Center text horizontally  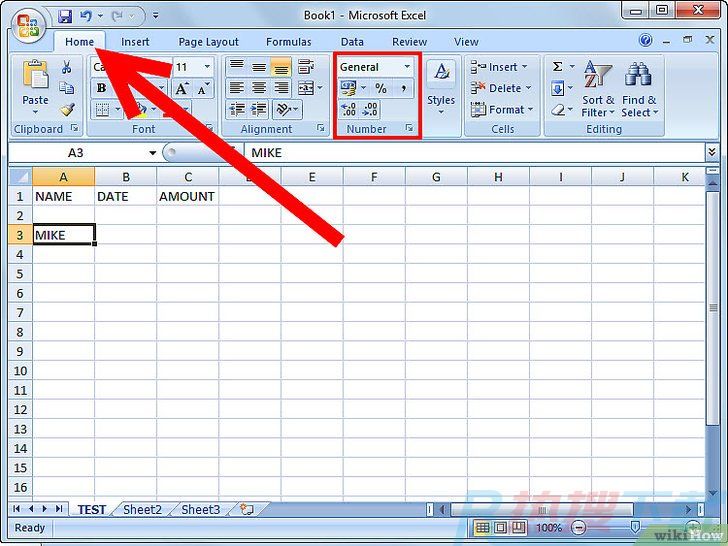[259, 88]
